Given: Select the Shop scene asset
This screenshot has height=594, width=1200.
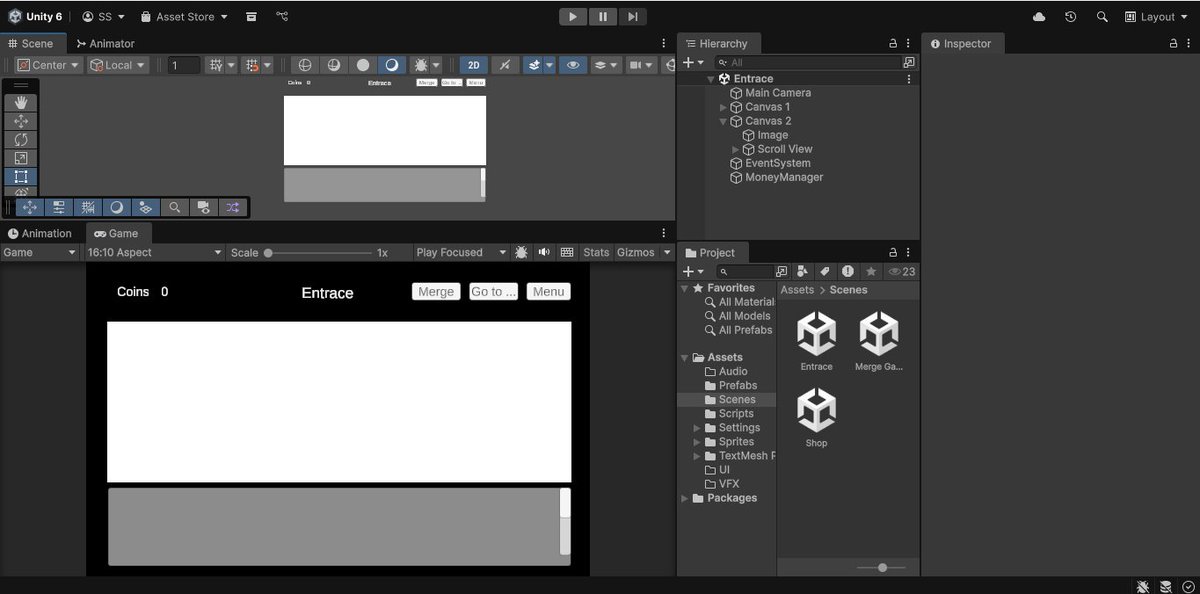Looking at the screenshot, I should 816,418.
